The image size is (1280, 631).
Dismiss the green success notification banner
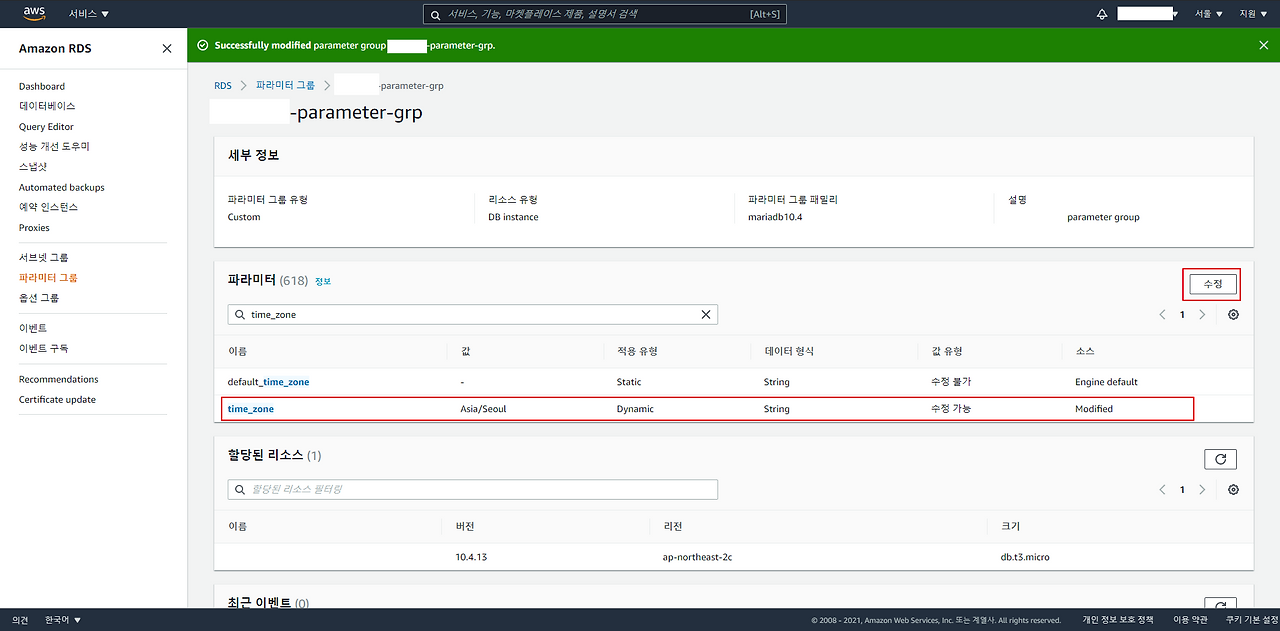1263,45
